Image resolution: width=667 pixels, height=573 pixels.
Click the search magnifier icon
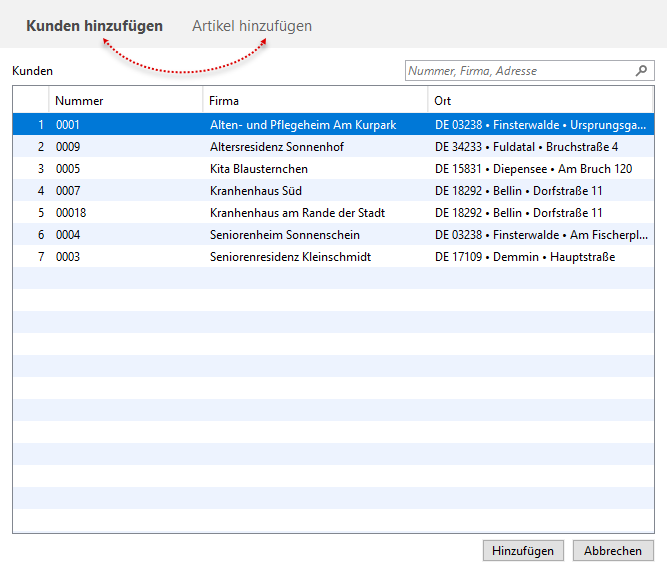641,71
